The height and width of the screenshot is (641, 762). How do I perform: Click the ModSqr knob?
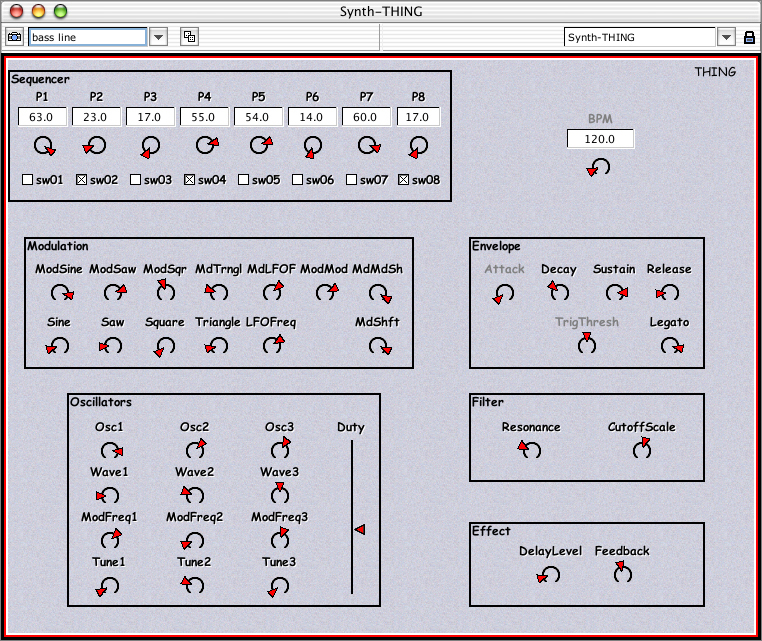pos(165,290)
